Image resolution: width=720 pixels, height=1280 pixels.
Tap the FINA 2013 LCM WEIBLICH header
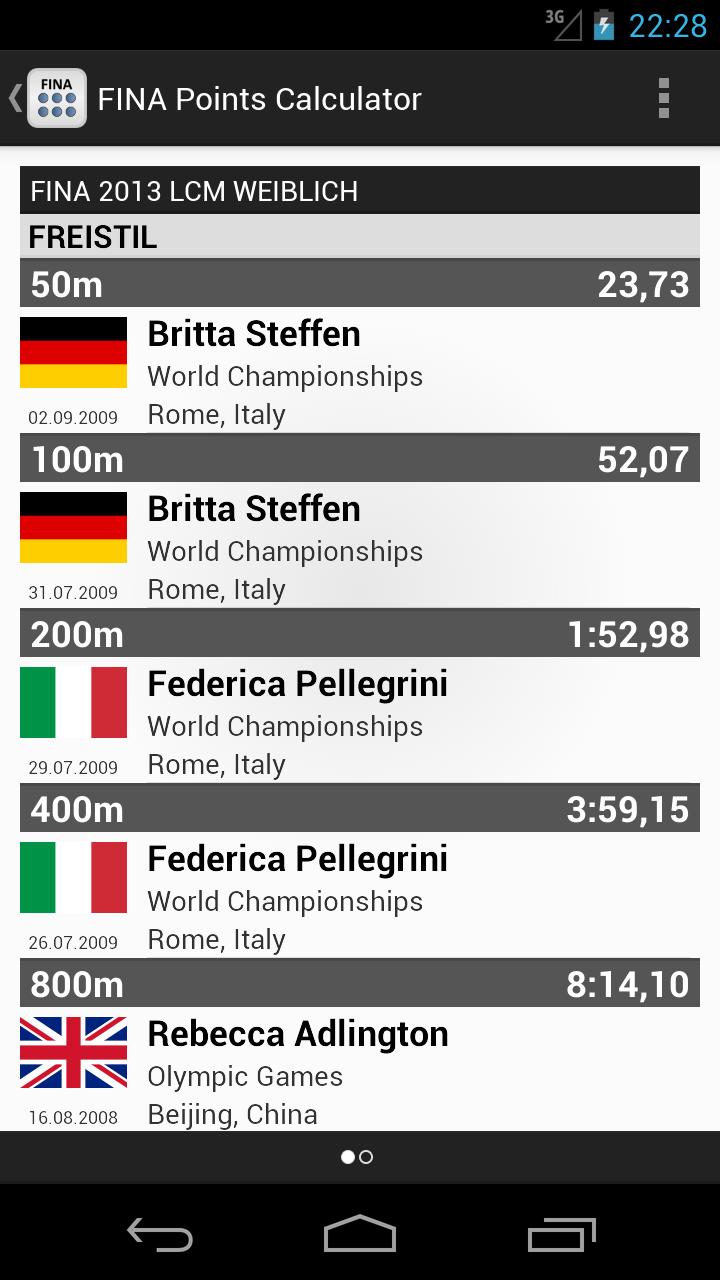tap(360, 190)
